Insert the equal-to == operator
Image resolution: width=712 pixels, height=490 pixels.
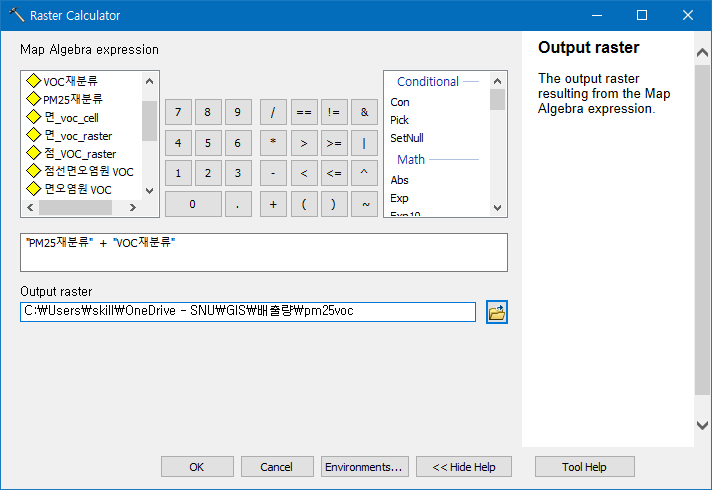coord(304,112)
